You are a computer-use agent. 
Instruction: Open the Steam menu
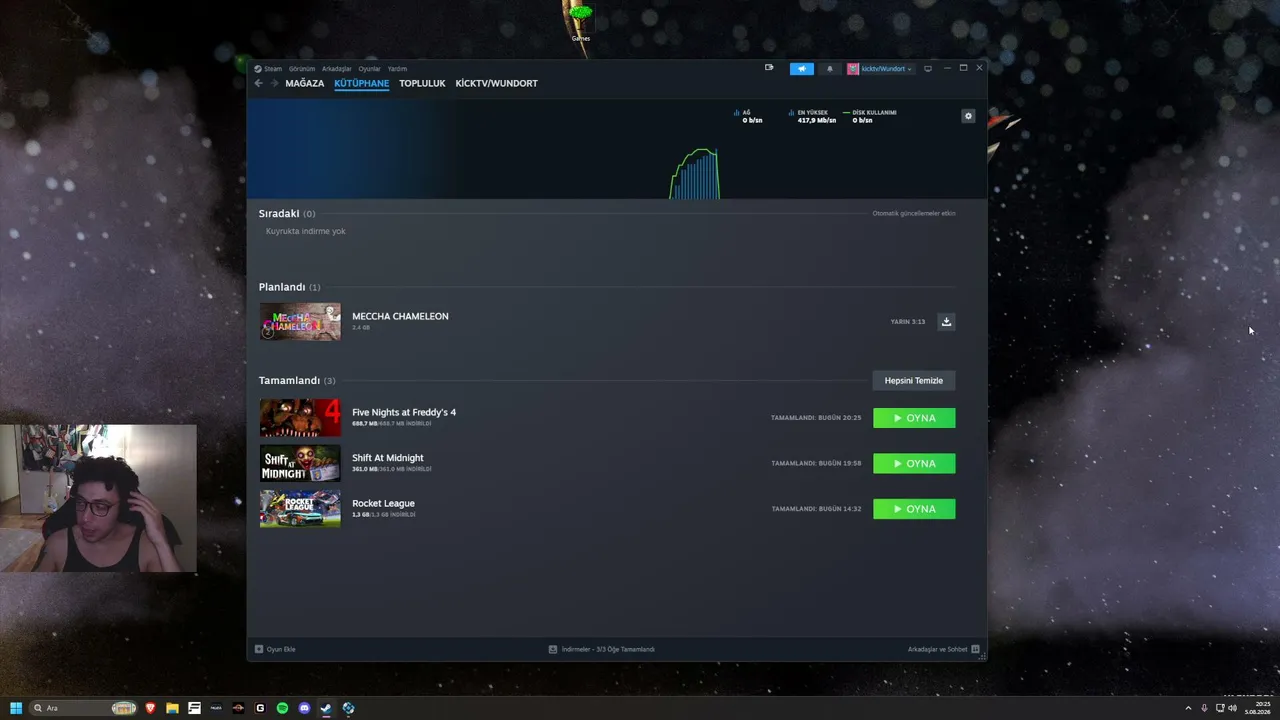273,69
